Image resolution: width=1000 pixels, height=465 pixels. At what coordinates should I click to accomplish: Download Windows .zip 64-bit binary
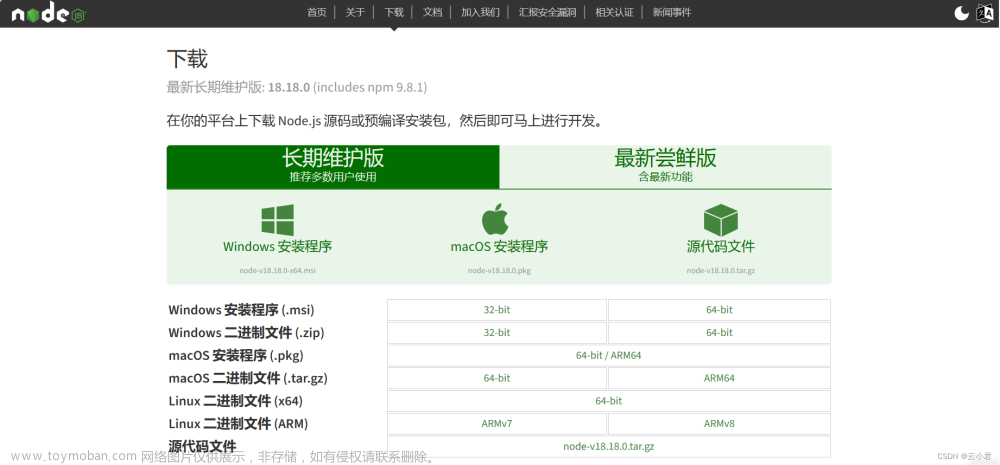(x=719, y=332)
